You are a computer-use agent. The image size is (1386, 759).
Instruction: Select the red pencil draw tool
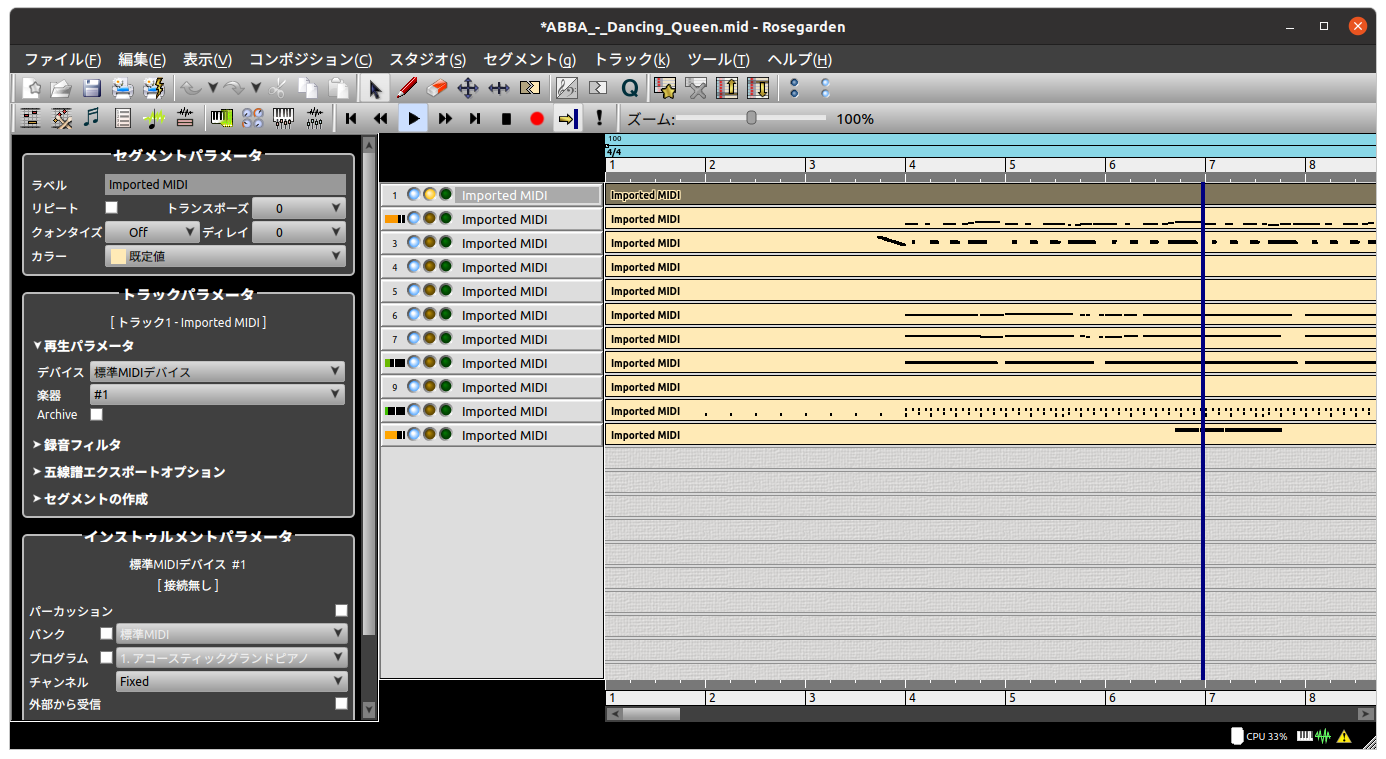pyautogui.click(x=406, y=88)
